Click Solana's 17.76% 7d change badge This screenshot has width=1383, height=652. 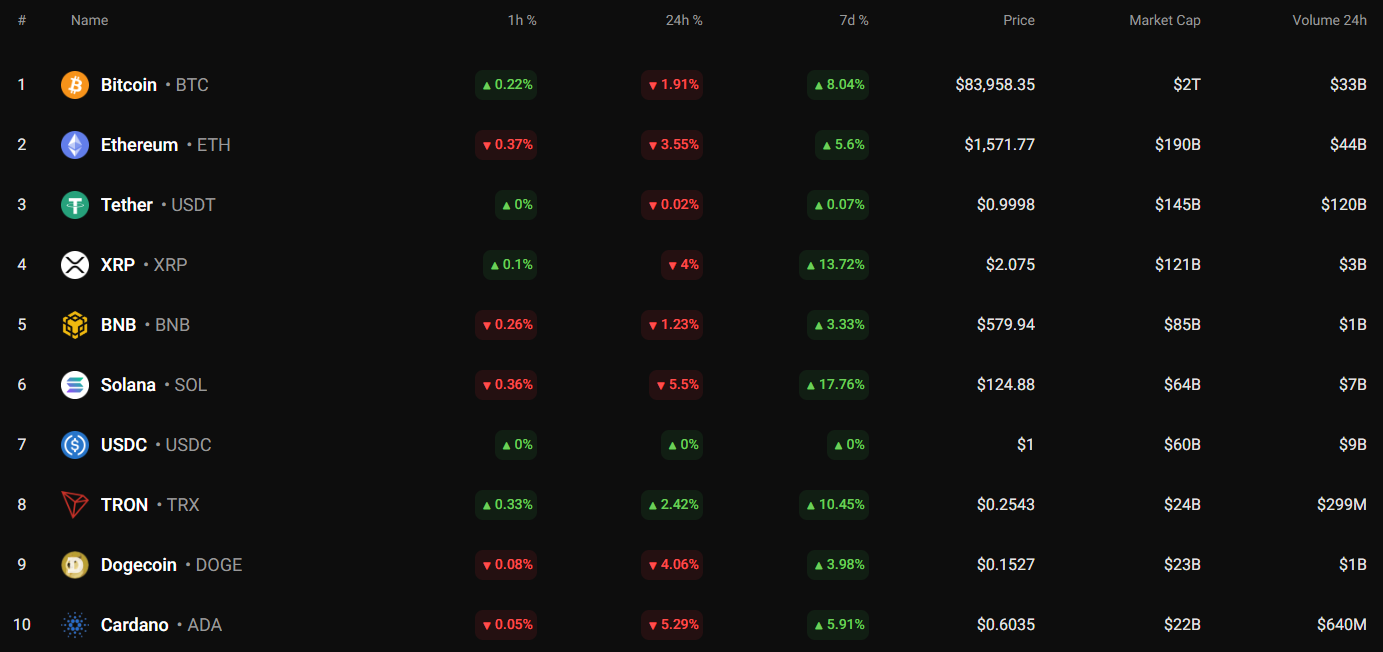coord(834,385)
